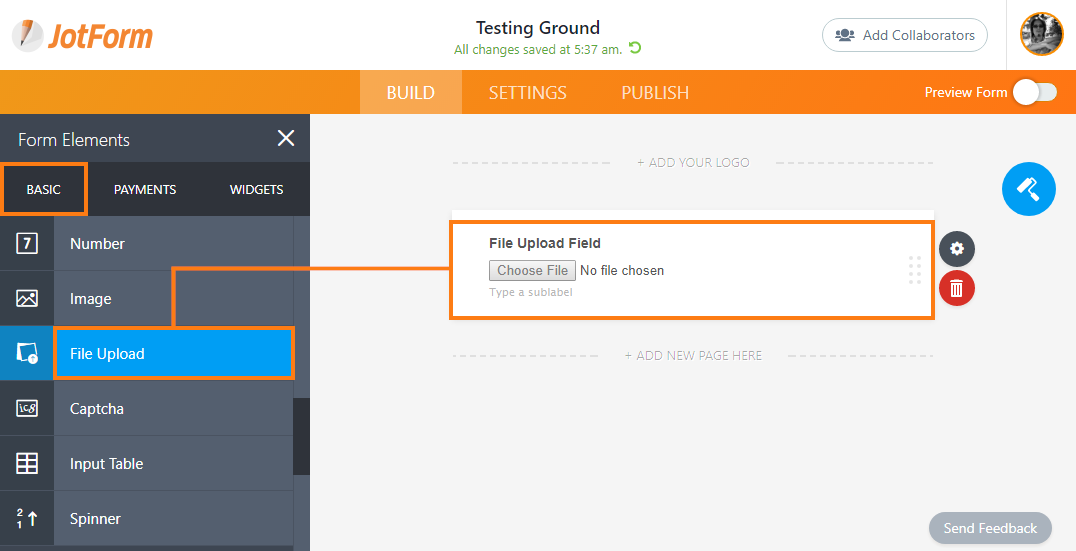This screenshot has height=551, width=1076.
Task: Click the Image element icon
Action: [27, 298]
